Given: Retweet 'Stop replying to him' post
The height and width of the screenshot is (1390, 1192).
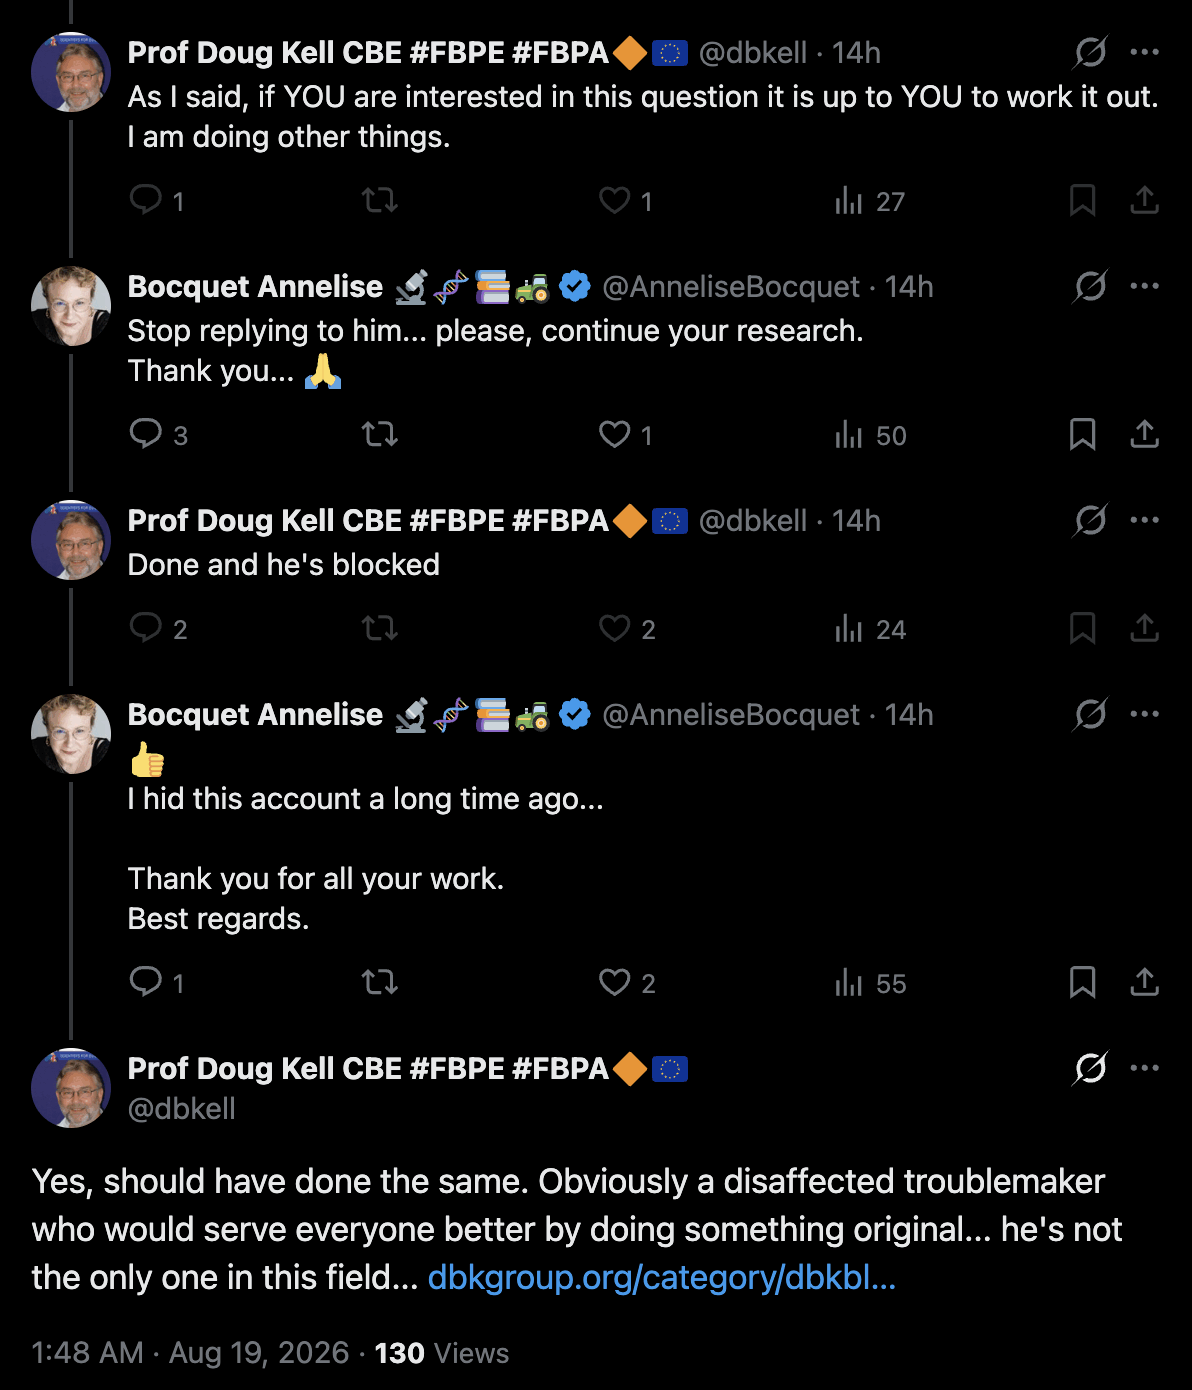Looking at the screenshot, I should tap(379, 434).
